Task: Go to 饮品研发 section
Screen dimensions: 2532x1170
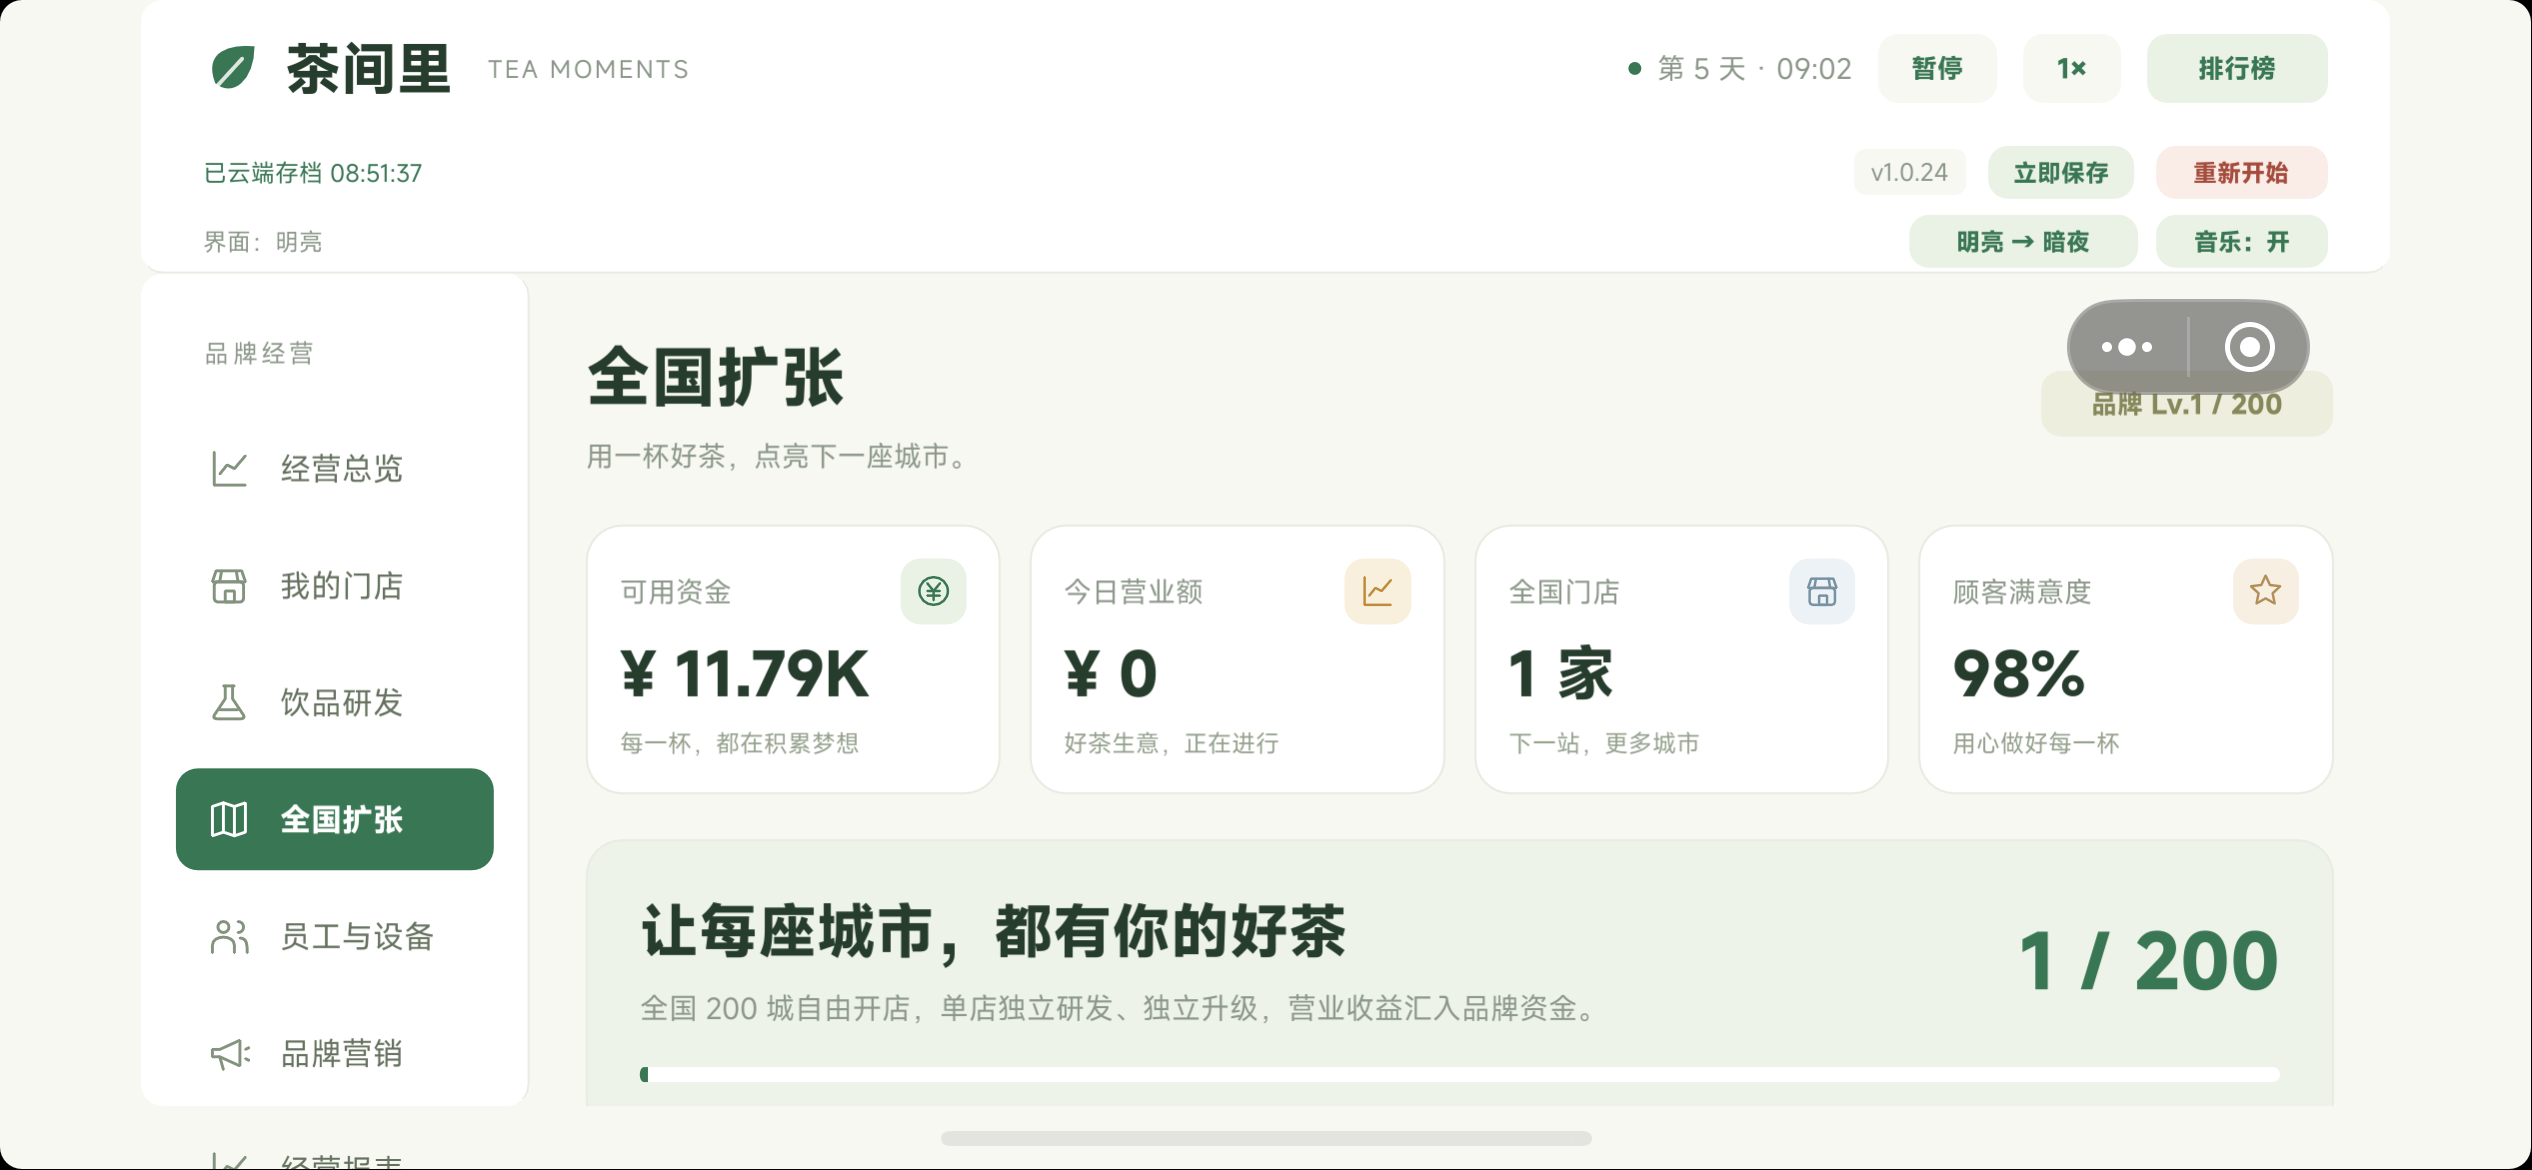Action: 335,702
